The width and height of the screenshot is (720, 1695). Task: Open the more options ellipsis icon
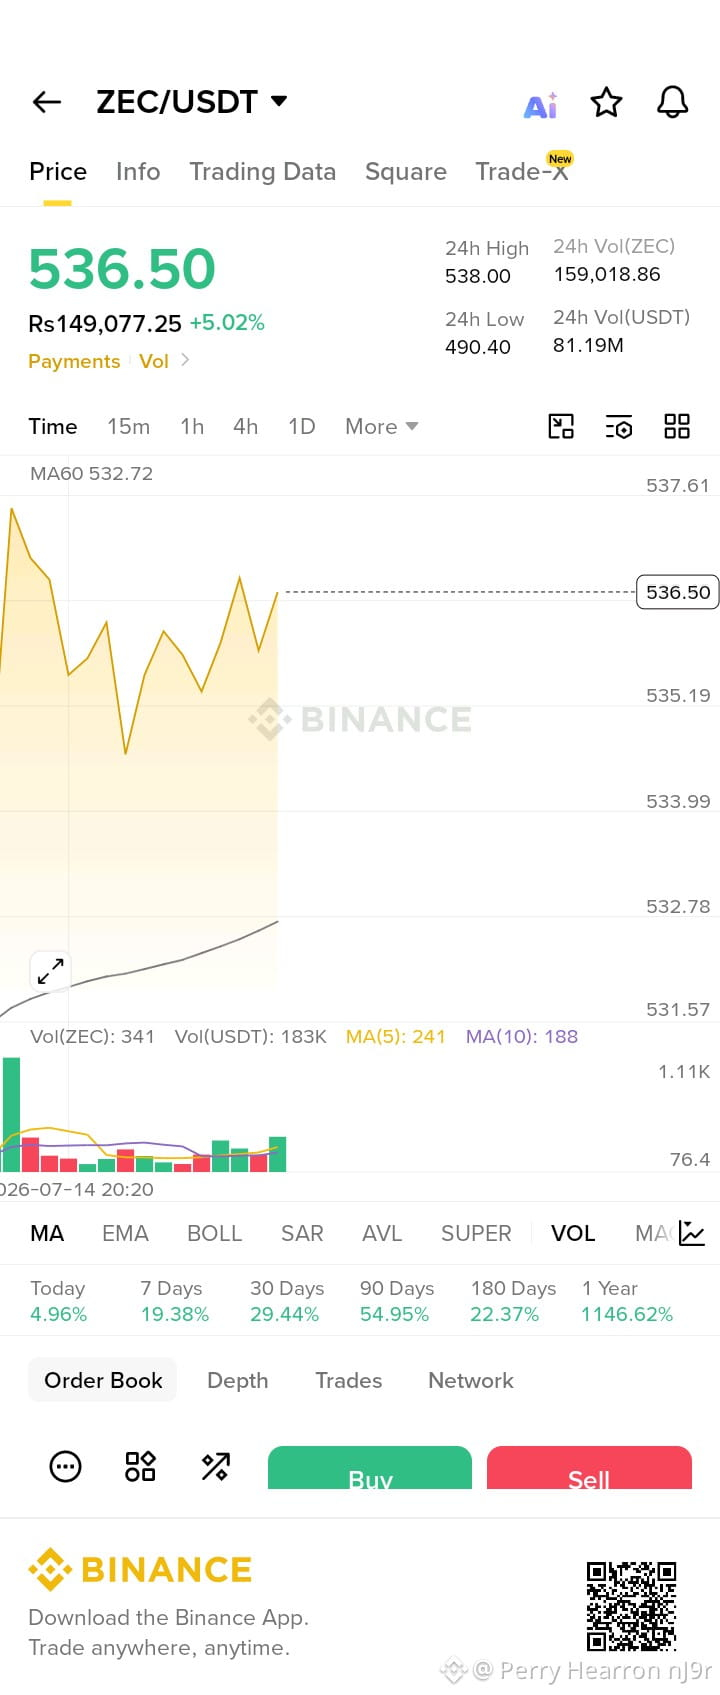(66, 1467)
